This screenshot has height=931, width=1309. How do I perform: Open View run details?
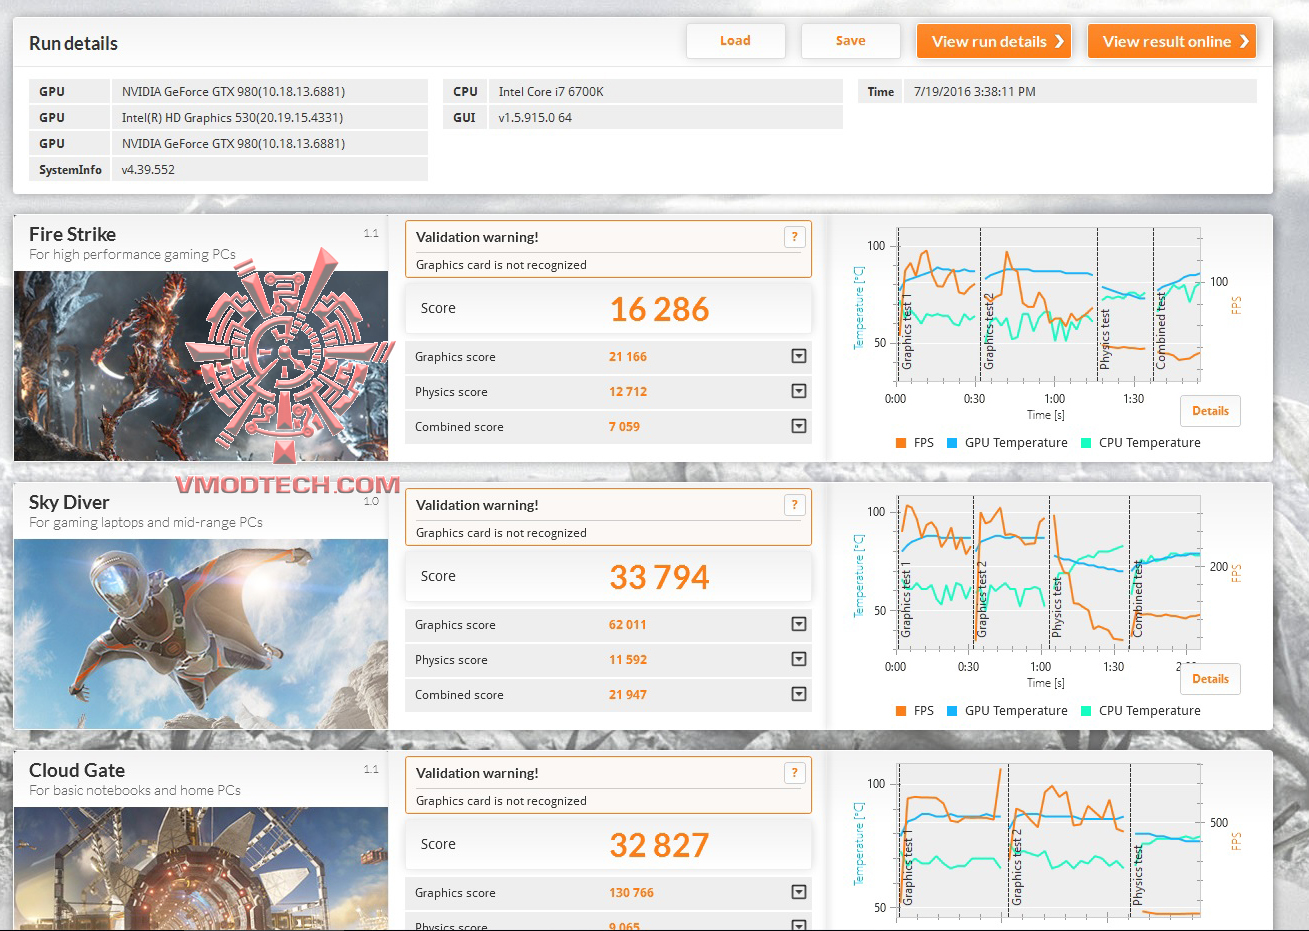(x=994, y=41)
